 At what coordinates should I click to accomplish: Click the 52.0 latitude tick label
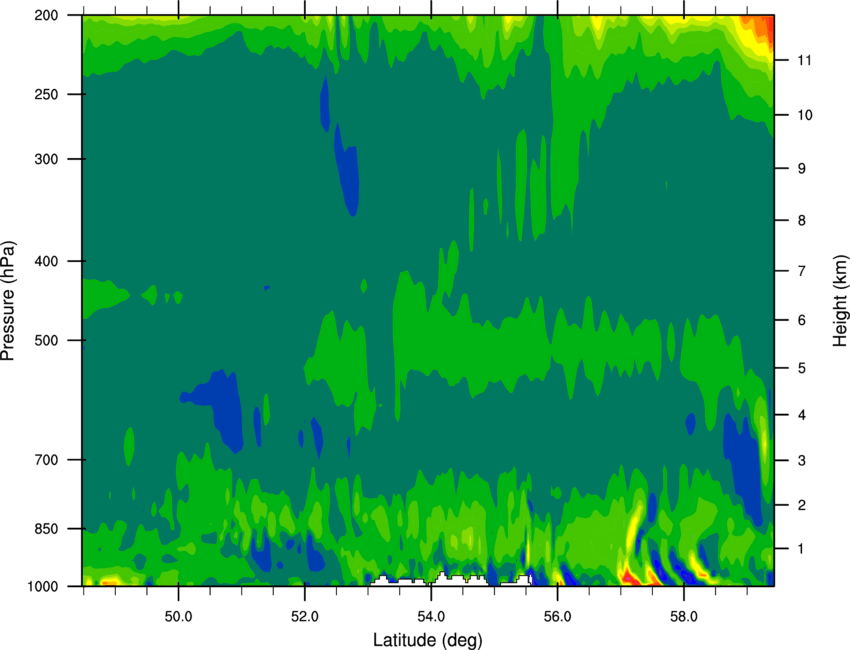click(305, 616)
